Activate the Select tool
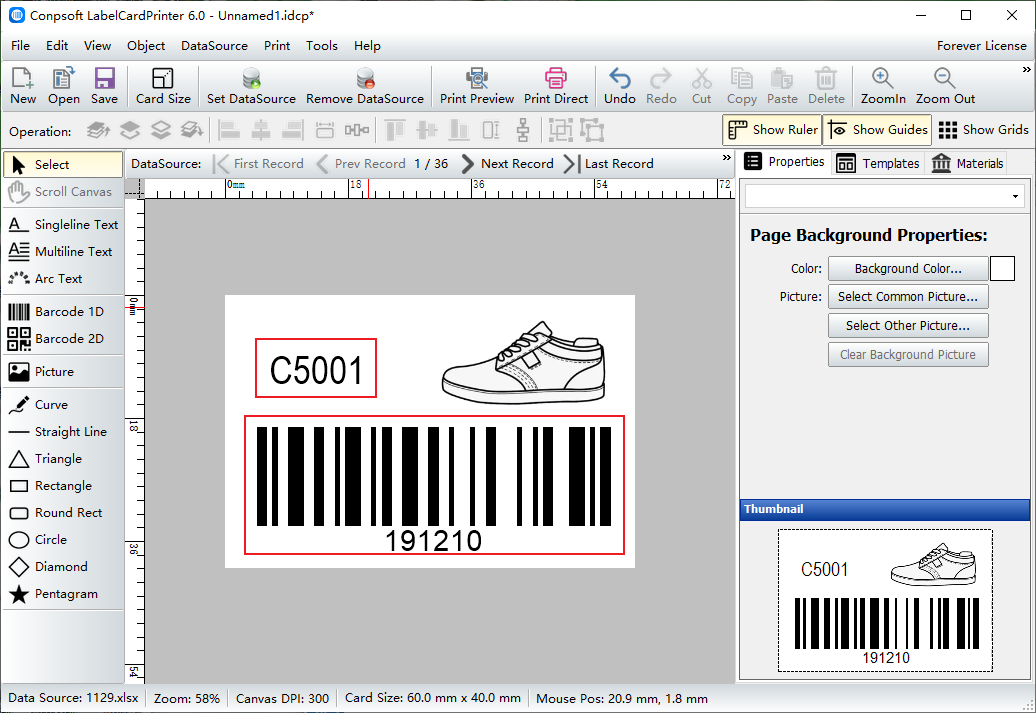The height and width of the screenshot is (713, 1036). pyautogui.click(x=63, y=165)
